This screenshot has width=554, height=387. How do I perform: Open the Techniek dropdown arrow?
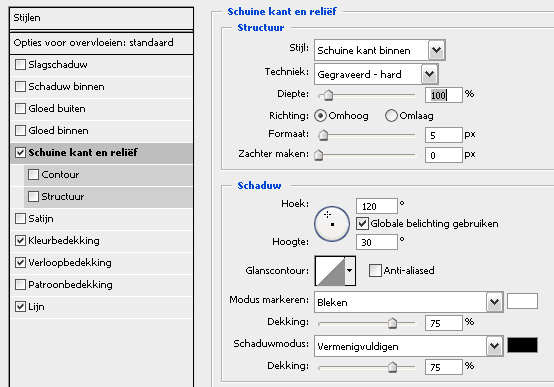pyautogui.click(x=429, y=74)
